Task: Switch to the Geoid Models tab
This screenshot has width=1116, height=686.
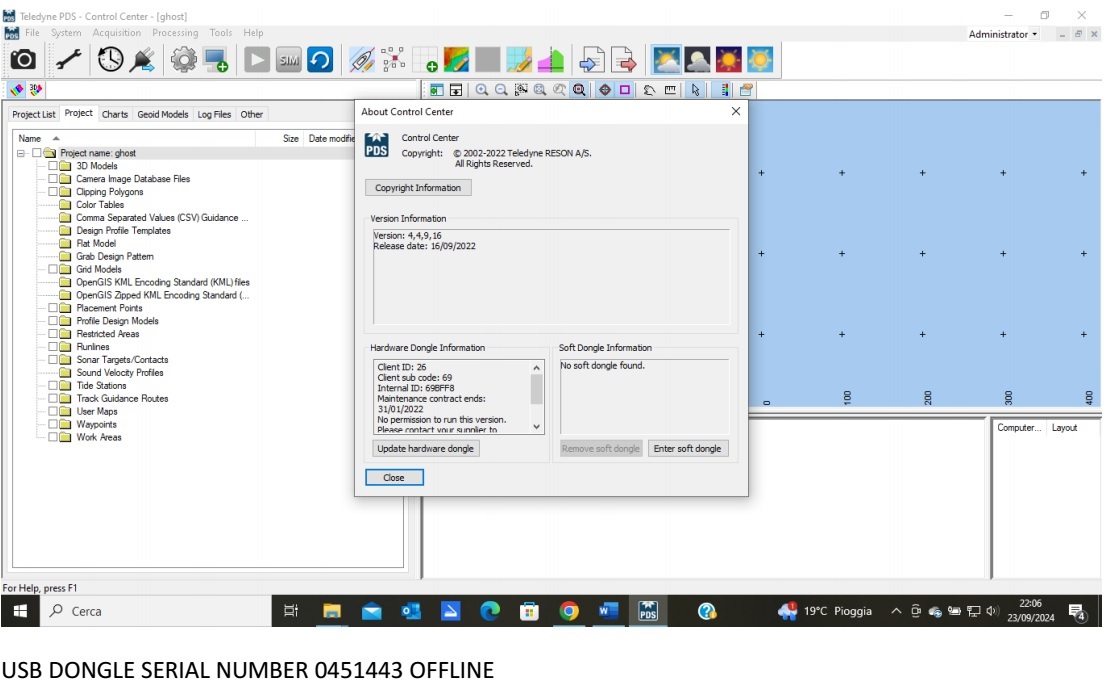Action: click(x=162, y=114)
